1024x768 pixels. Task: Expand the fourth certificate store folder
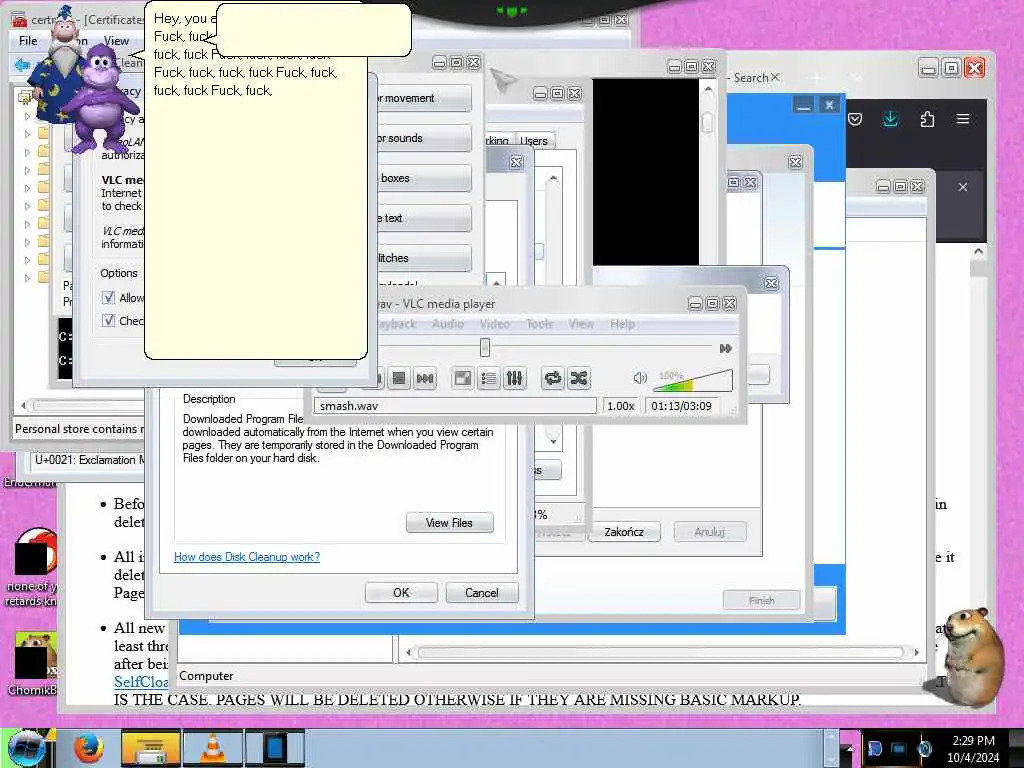(x=27, y=170)
